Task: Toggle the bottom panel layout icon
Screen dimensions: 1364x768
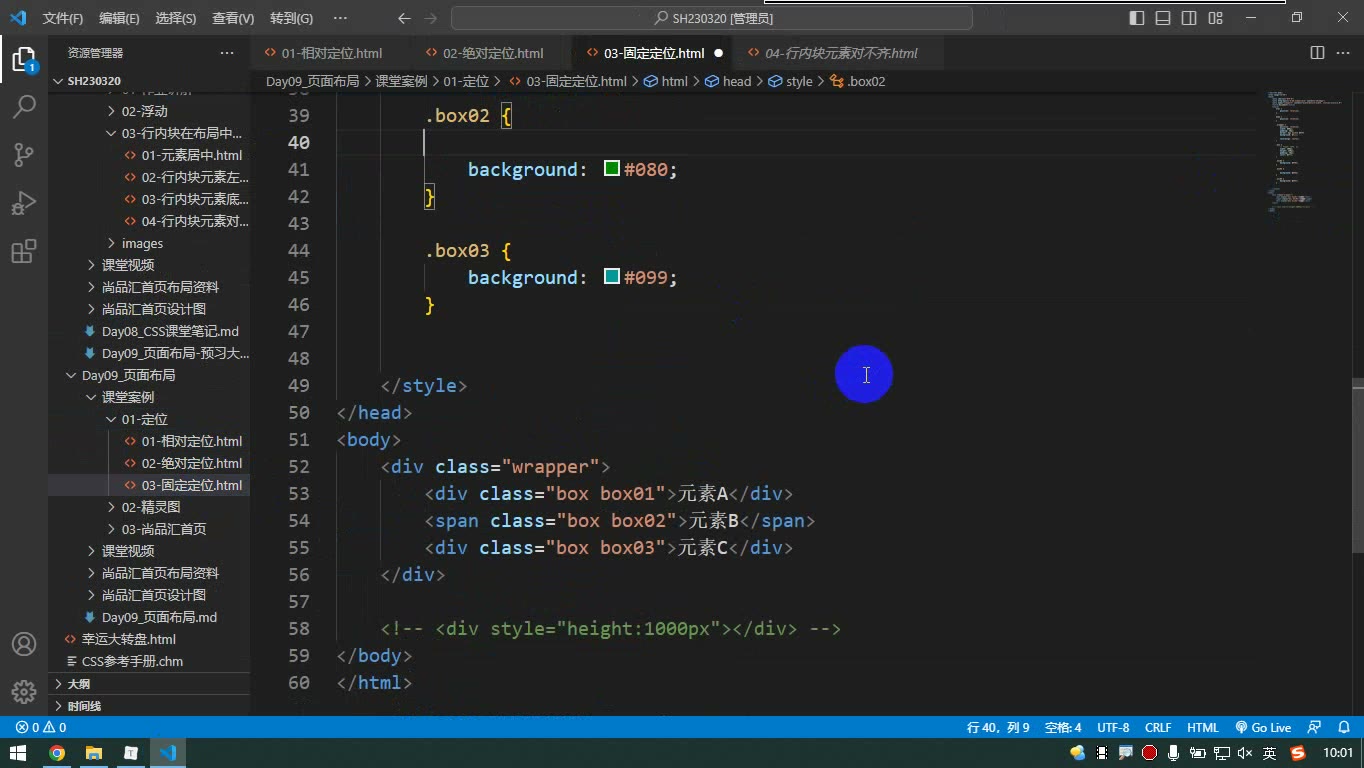Action: pyautogui.click(x=1163, y=18)
